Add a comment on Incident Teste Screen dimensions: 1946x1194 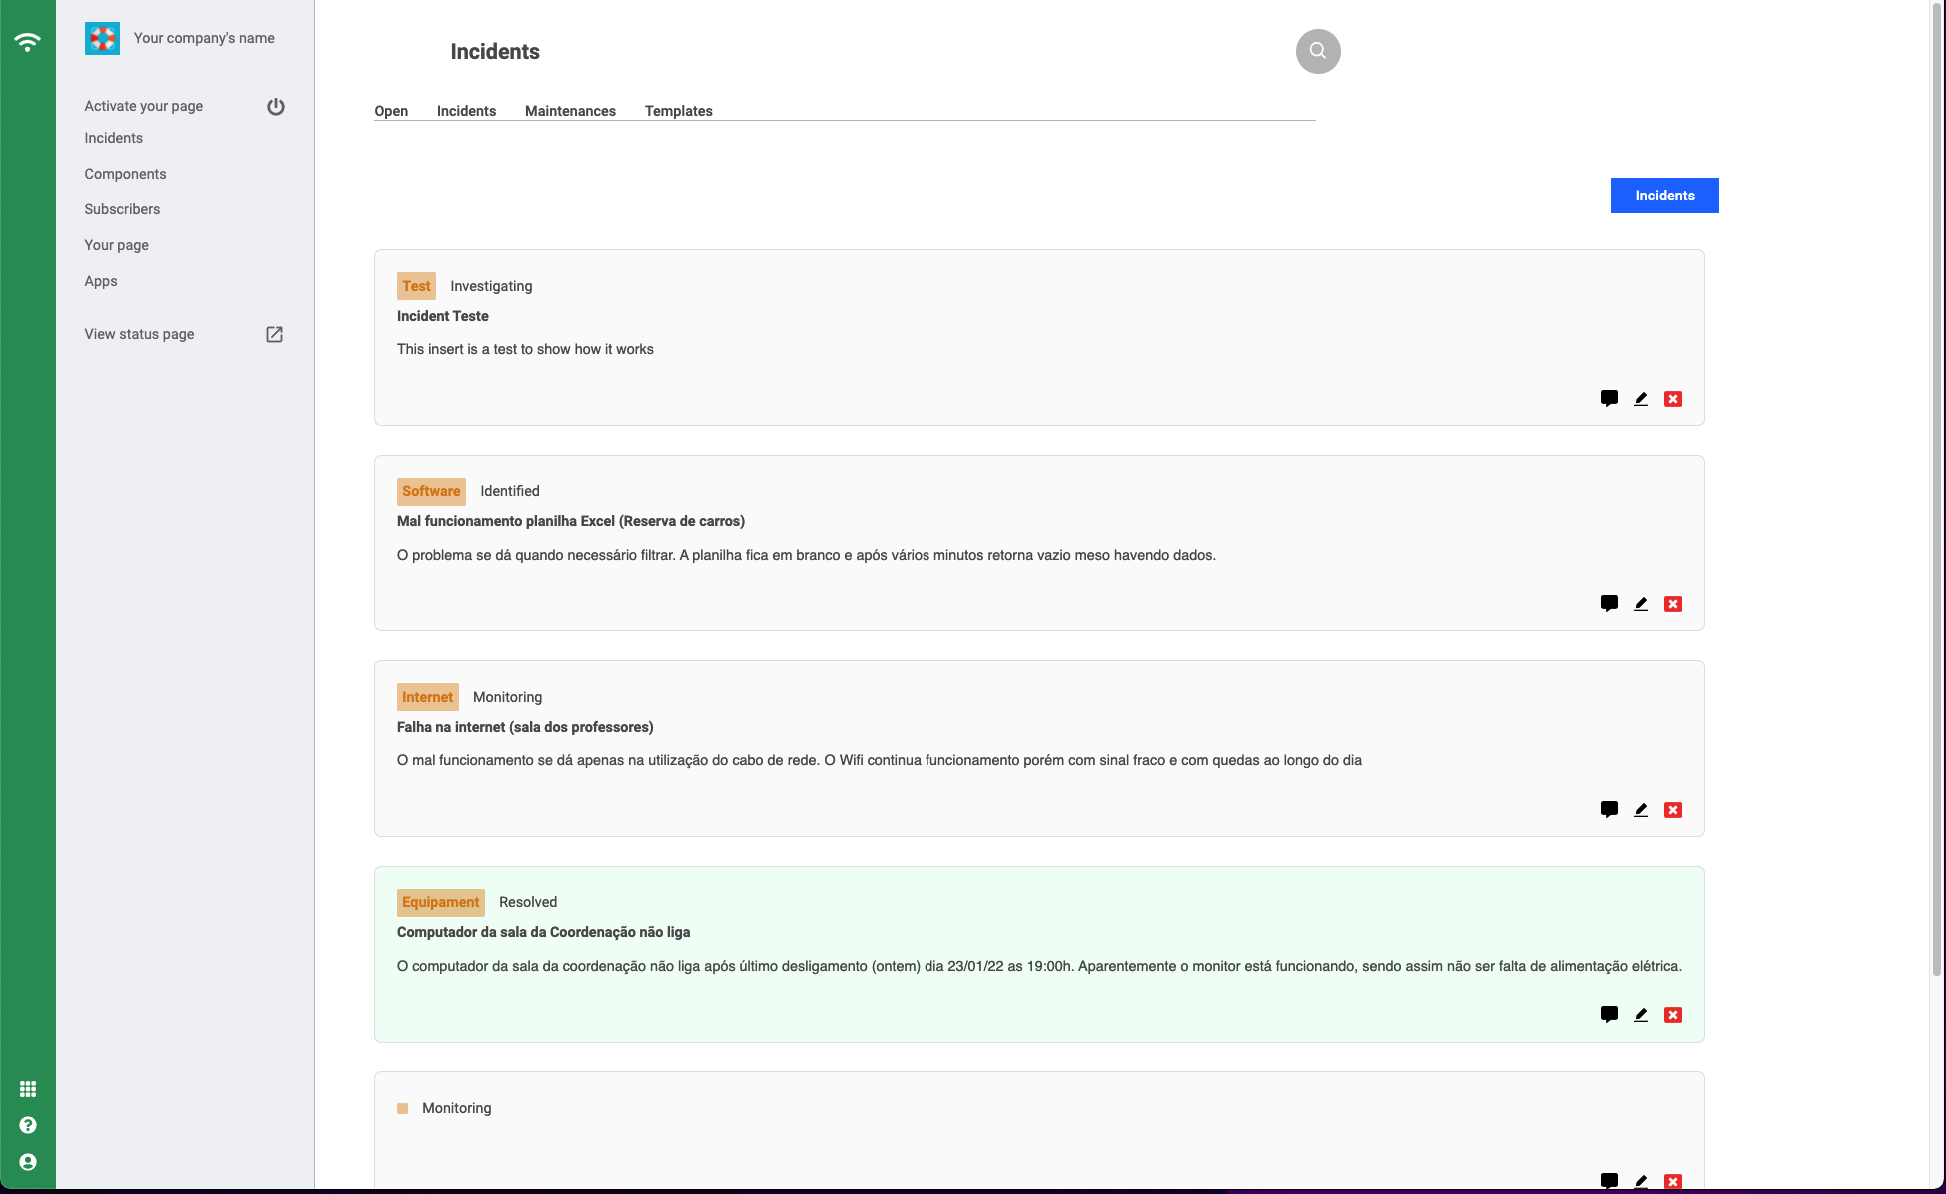click(x=1609, y=398)
